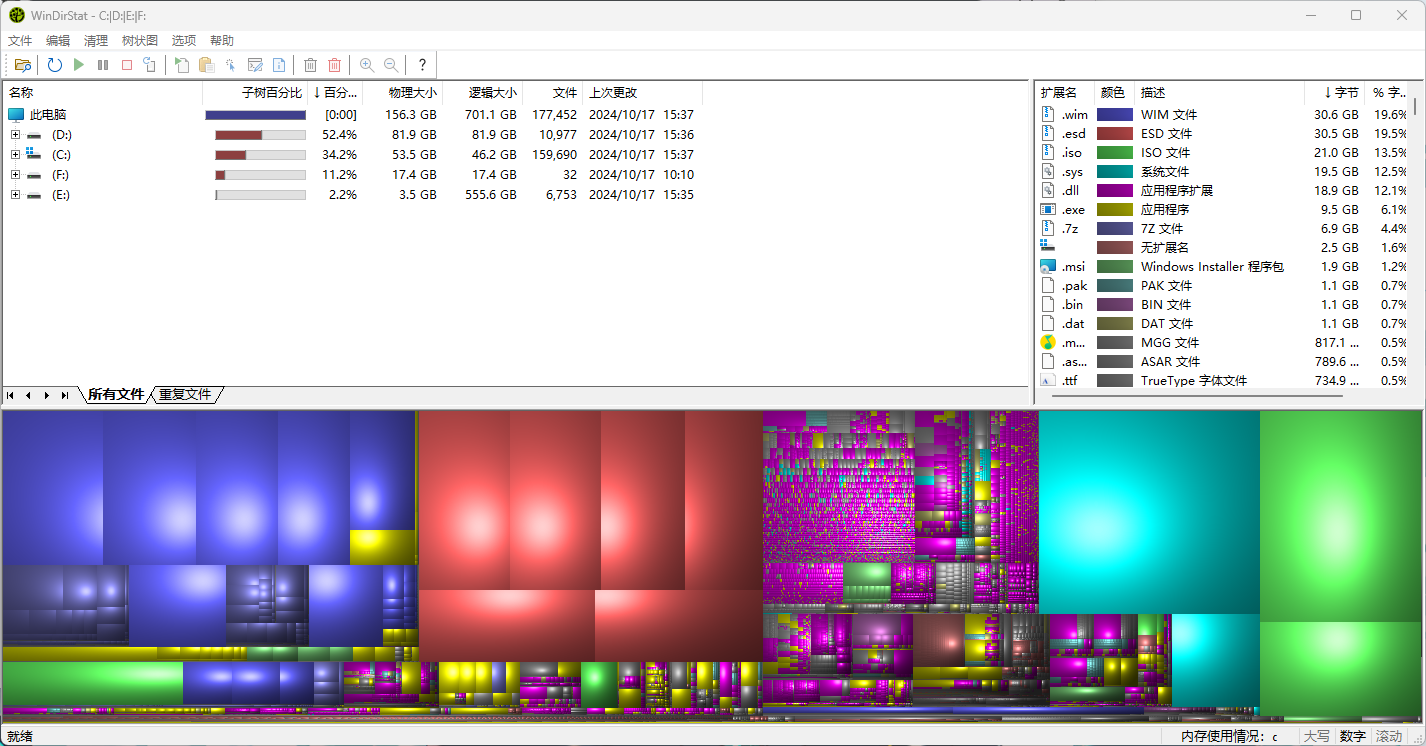
Task: Resume scanning with the green play icon
Action: (x=79, y=64)
